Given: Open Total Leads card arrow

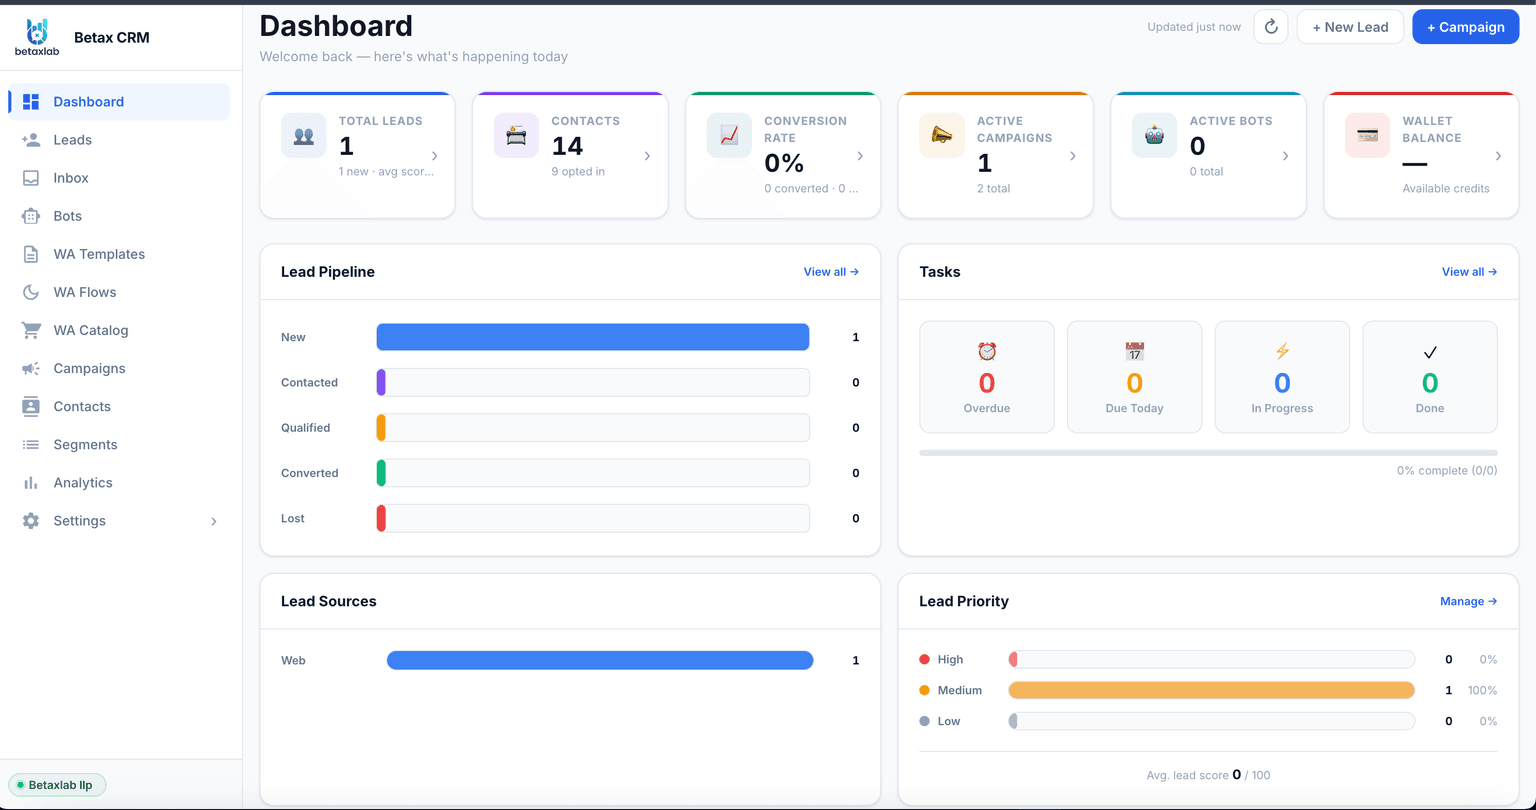Looking at the screenshot, I should coord(435,156).
